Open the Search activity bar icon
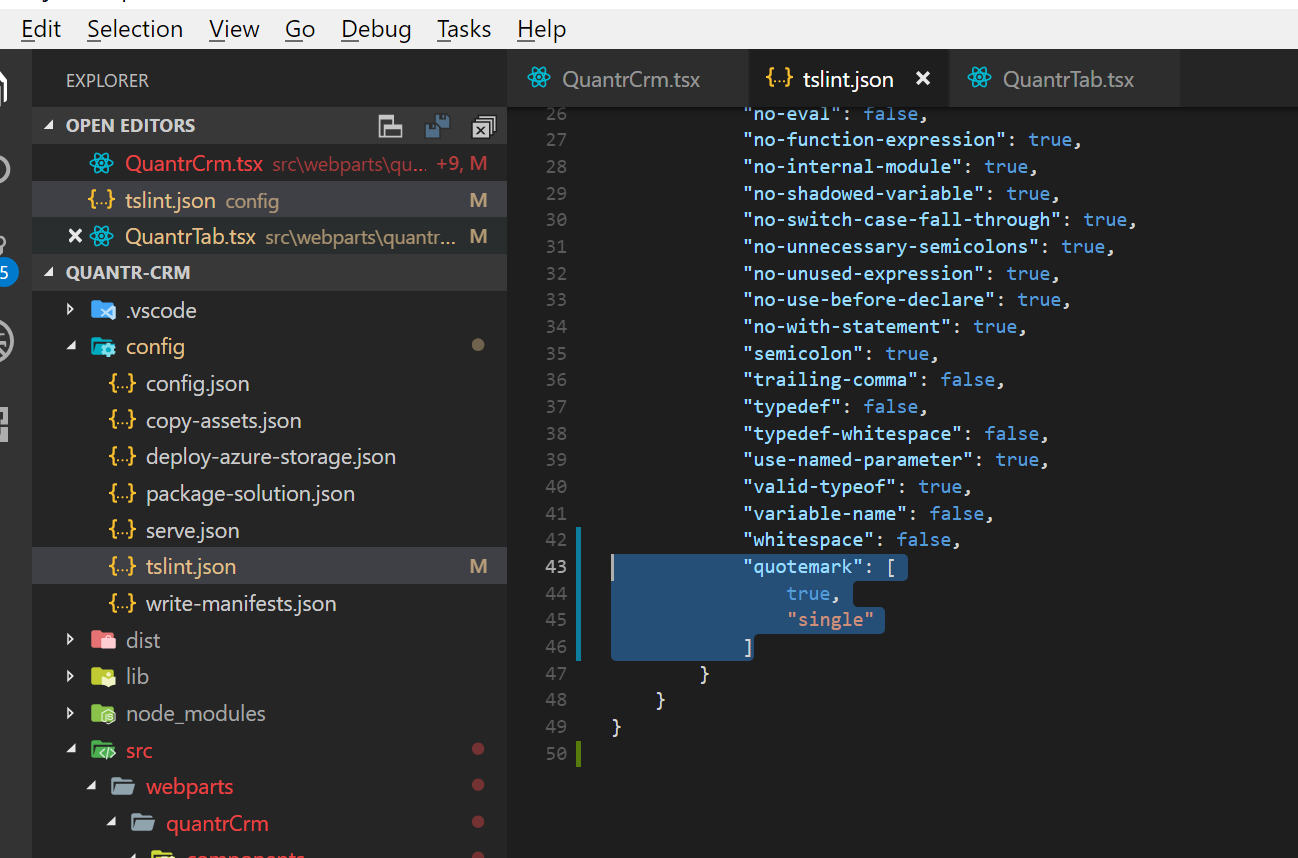The height and width of the screenshot is (858, 1298). pyautogui.click(x=5, y=169)
